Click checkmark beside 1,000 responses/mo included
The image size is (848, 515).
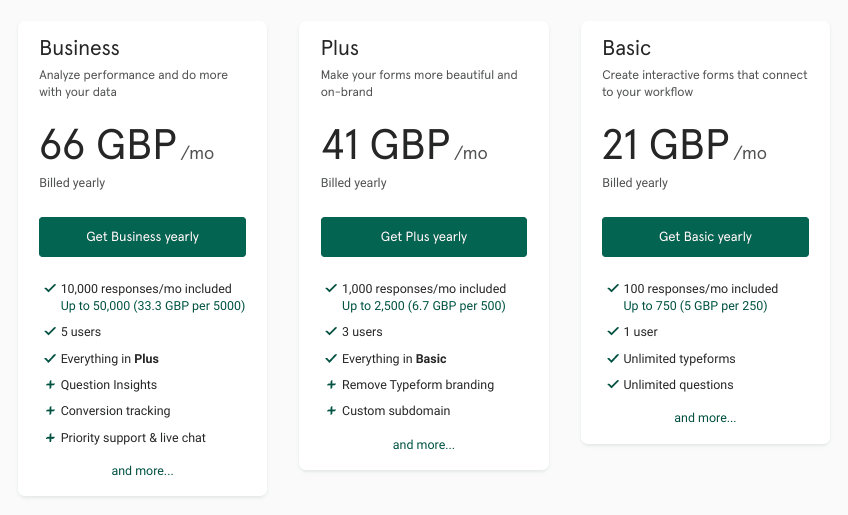(x=332, y=288)
